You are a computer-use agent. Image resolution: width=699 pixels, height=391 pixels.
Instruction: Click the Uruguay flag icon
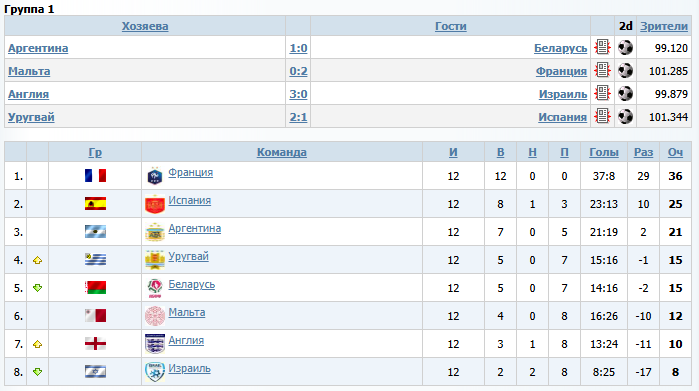(x=95, y=259)
